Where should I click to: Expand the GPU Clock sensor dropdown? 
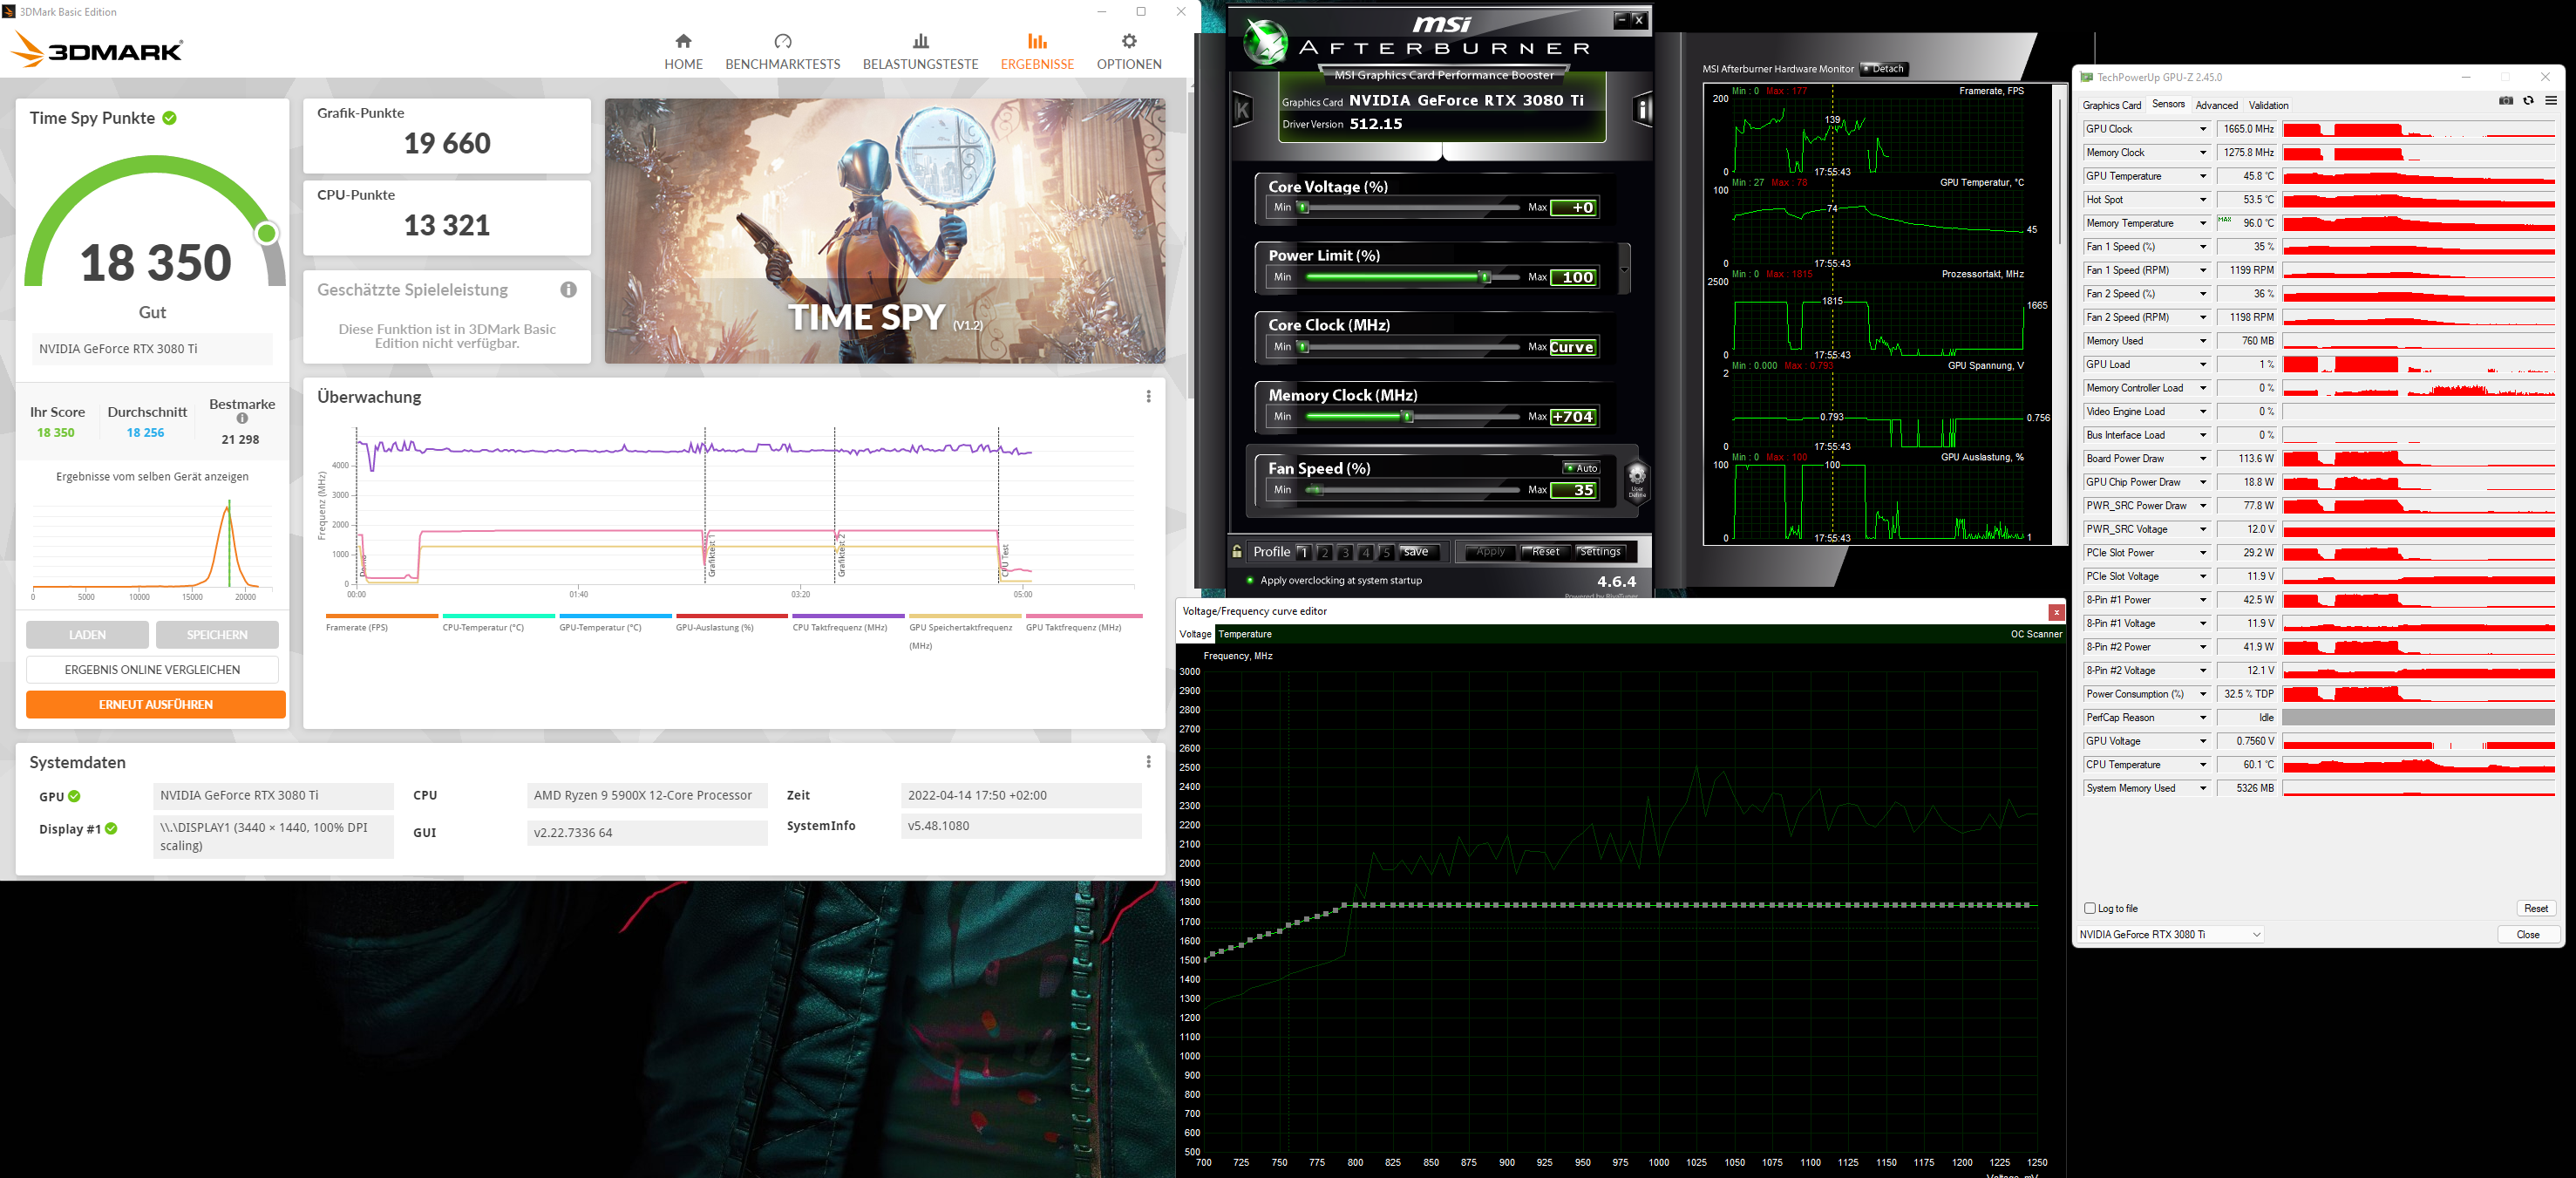pyautogui.click(x=2202, y=129)
